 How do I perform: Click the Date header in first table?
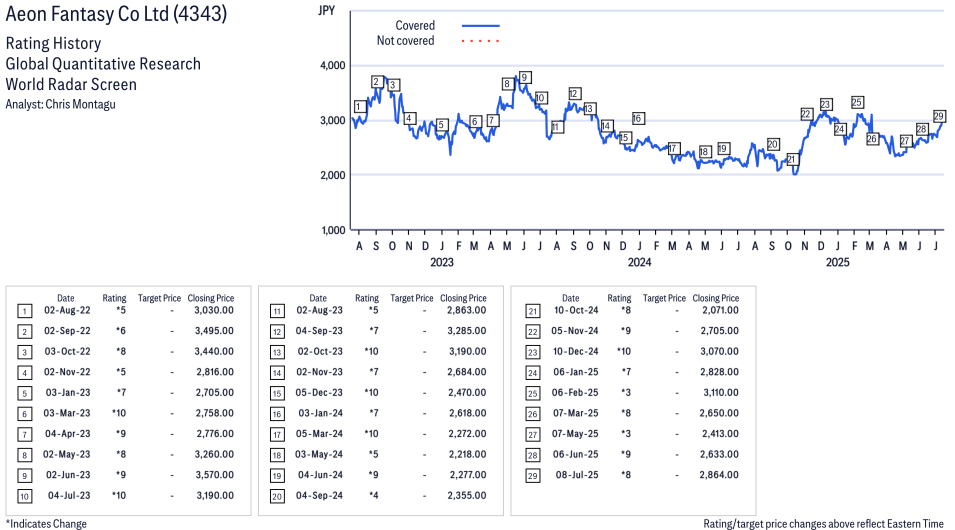point(66,298)
